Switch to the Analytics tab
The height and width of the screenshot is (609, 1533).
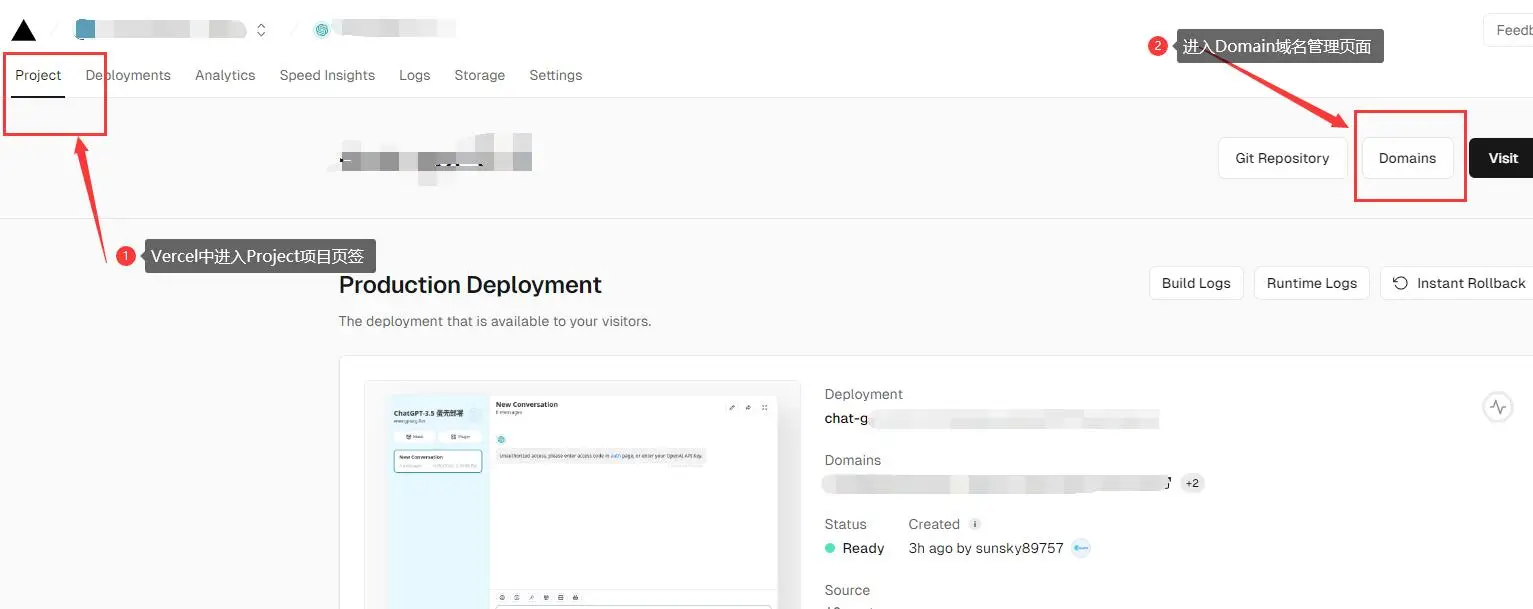pos(225,75)
